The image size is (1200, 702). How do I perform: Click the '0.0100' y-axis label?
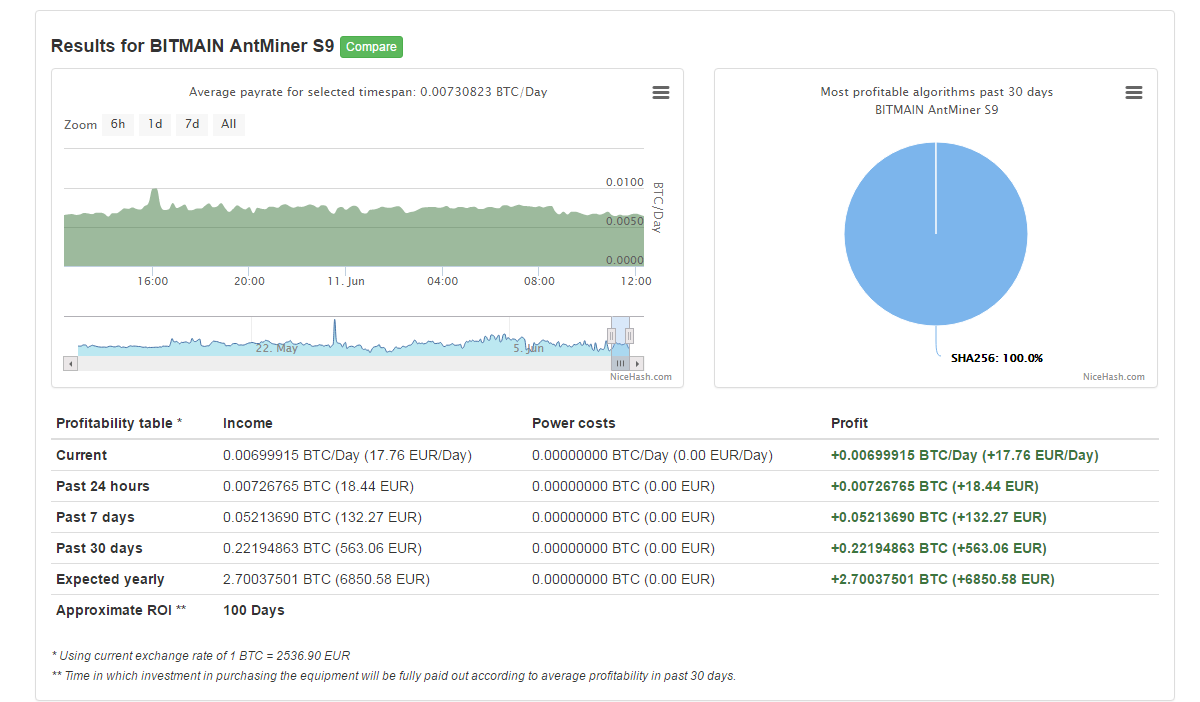pyautogui.click(x=625, y=182)
